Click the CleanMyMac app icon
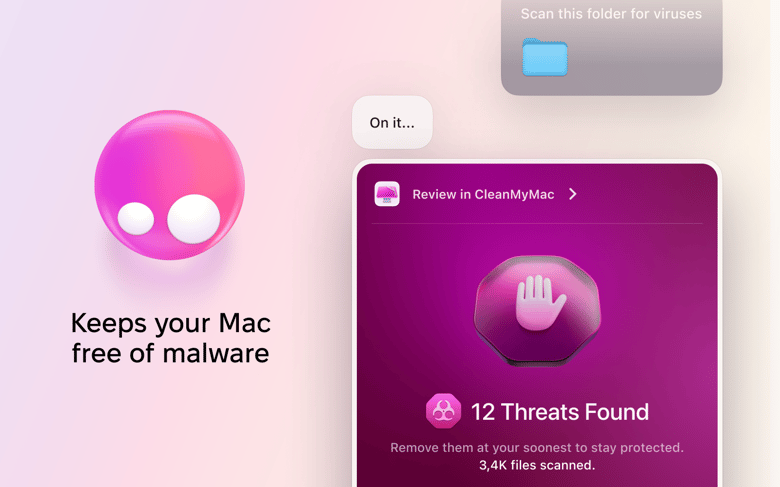 tap(387, 194)
